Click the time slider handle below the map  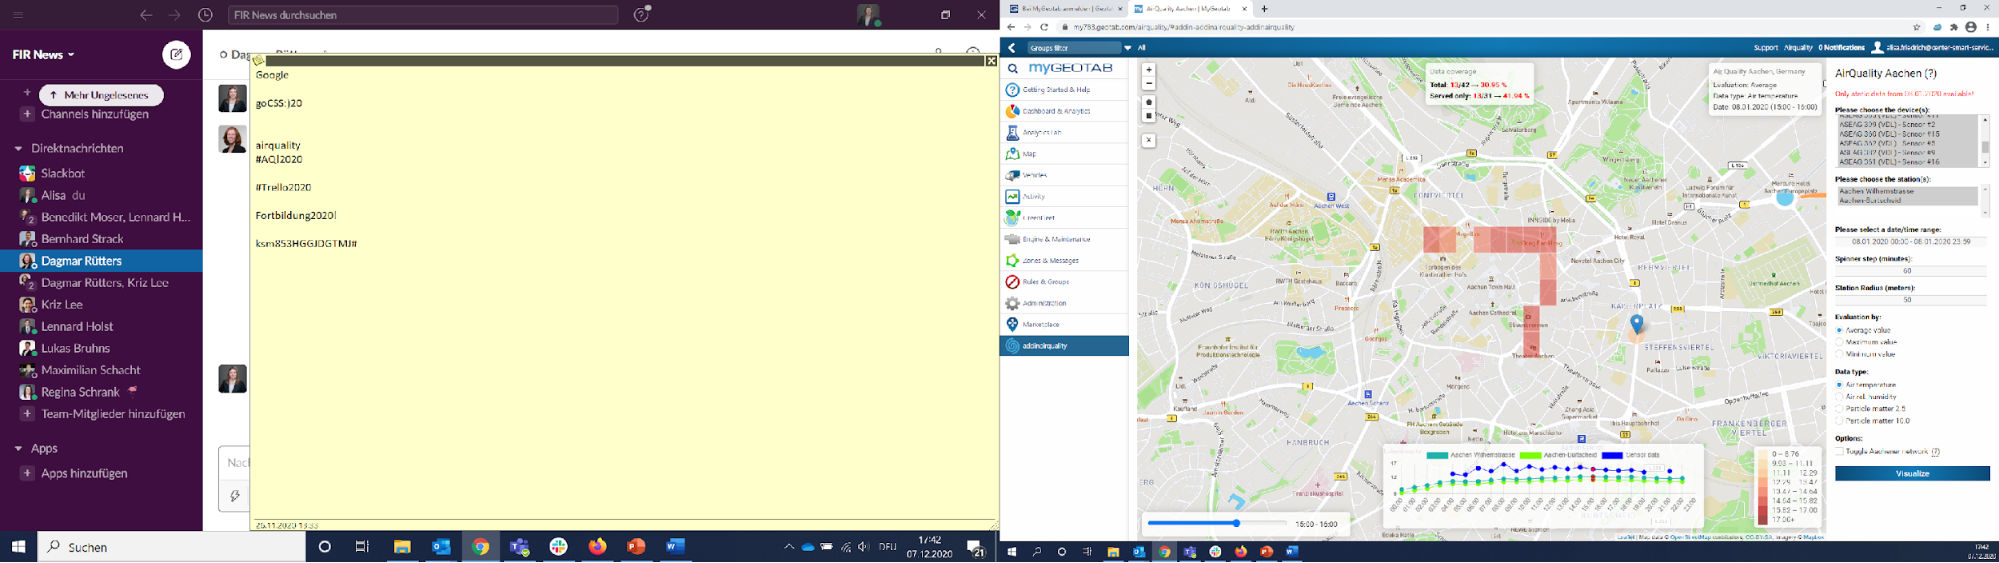[x=1236, y=523]
